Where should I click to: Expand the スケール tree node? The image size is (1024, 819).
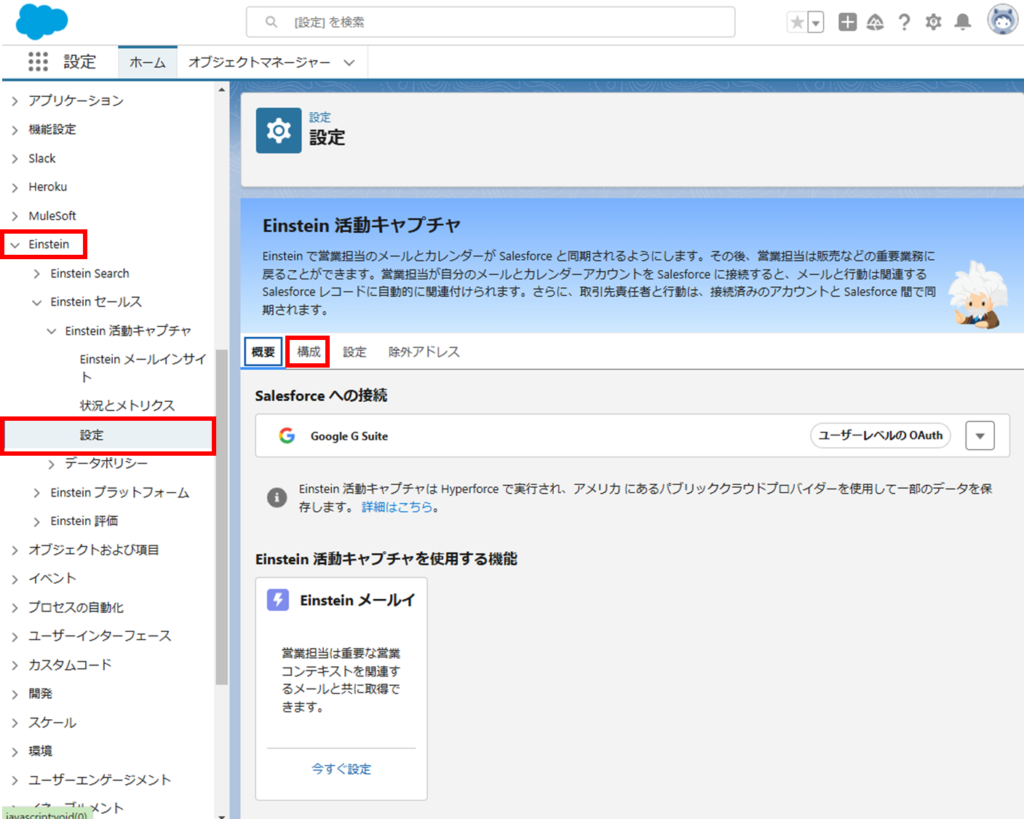coord(14,723)
